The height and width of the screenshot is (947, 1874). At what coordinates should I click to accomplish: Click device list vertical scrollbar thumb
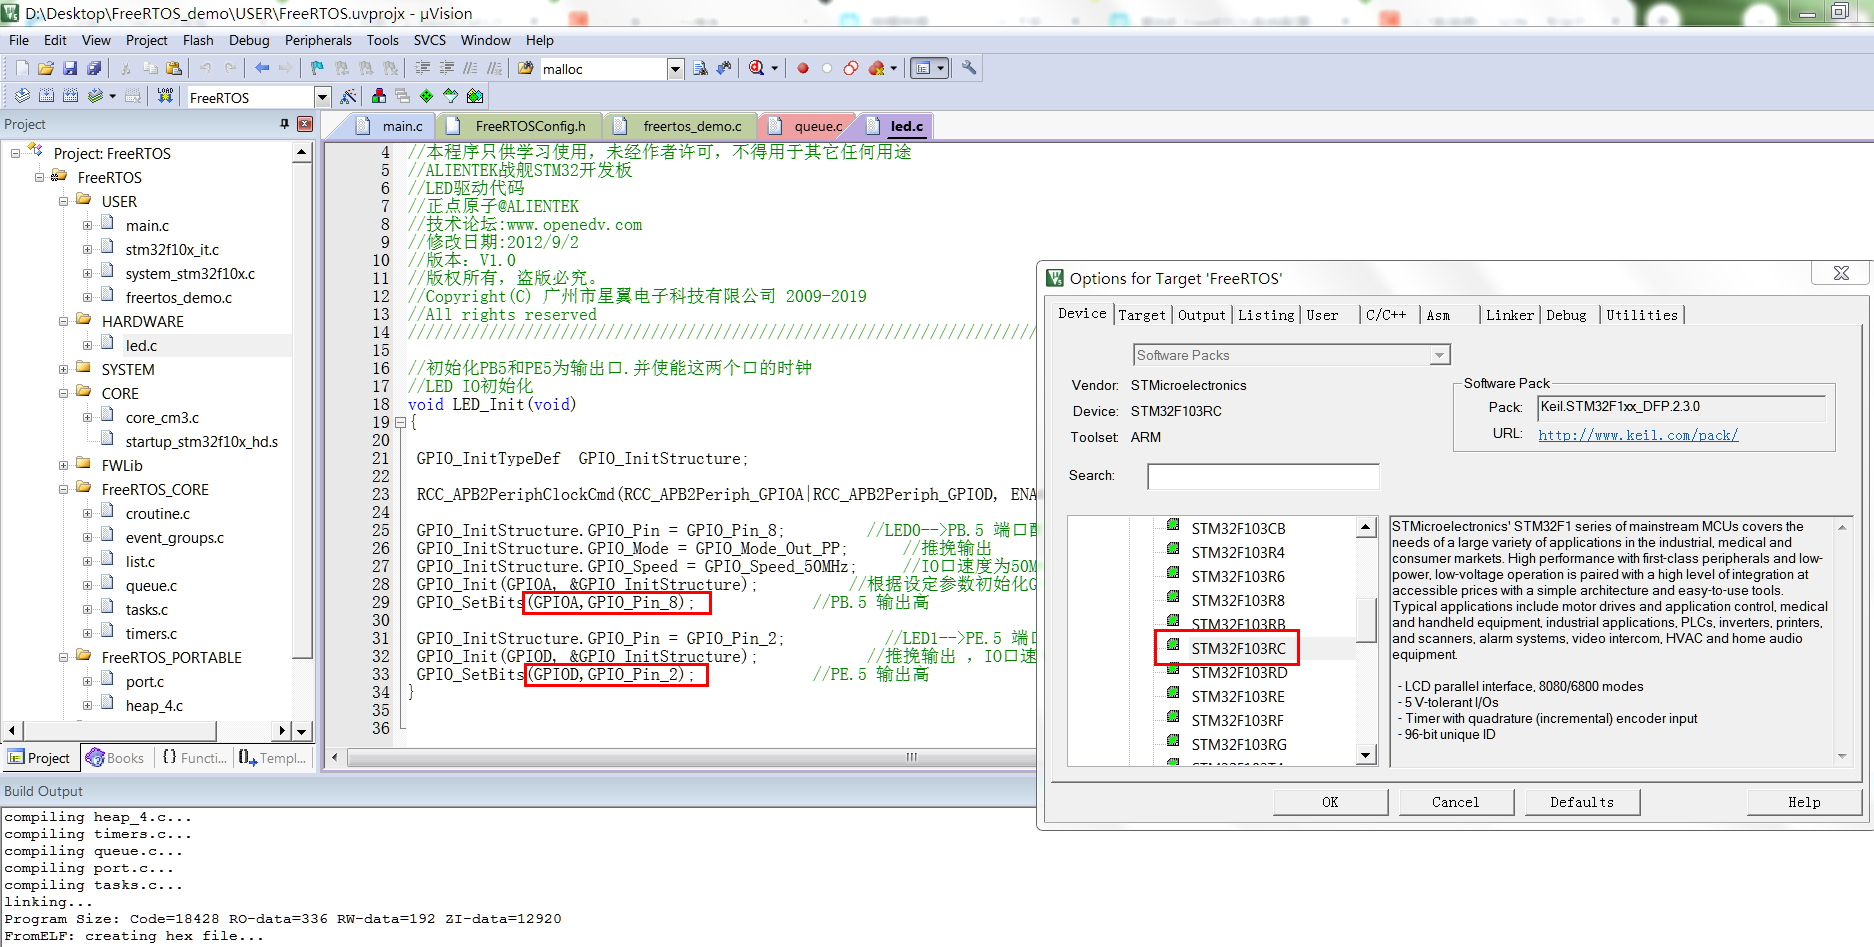click(1366, 620)
